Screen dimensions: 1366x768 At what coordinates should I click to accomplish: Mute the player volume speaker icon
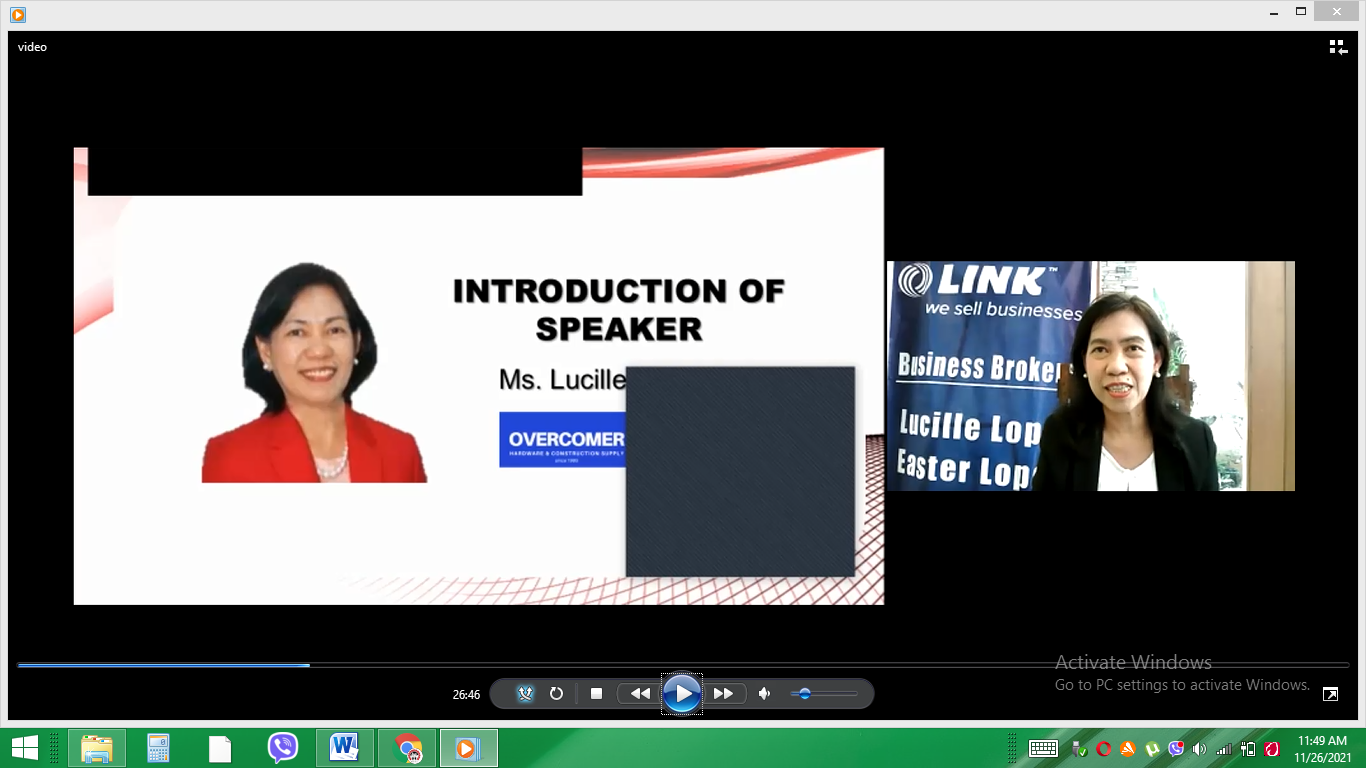[765, 693]
